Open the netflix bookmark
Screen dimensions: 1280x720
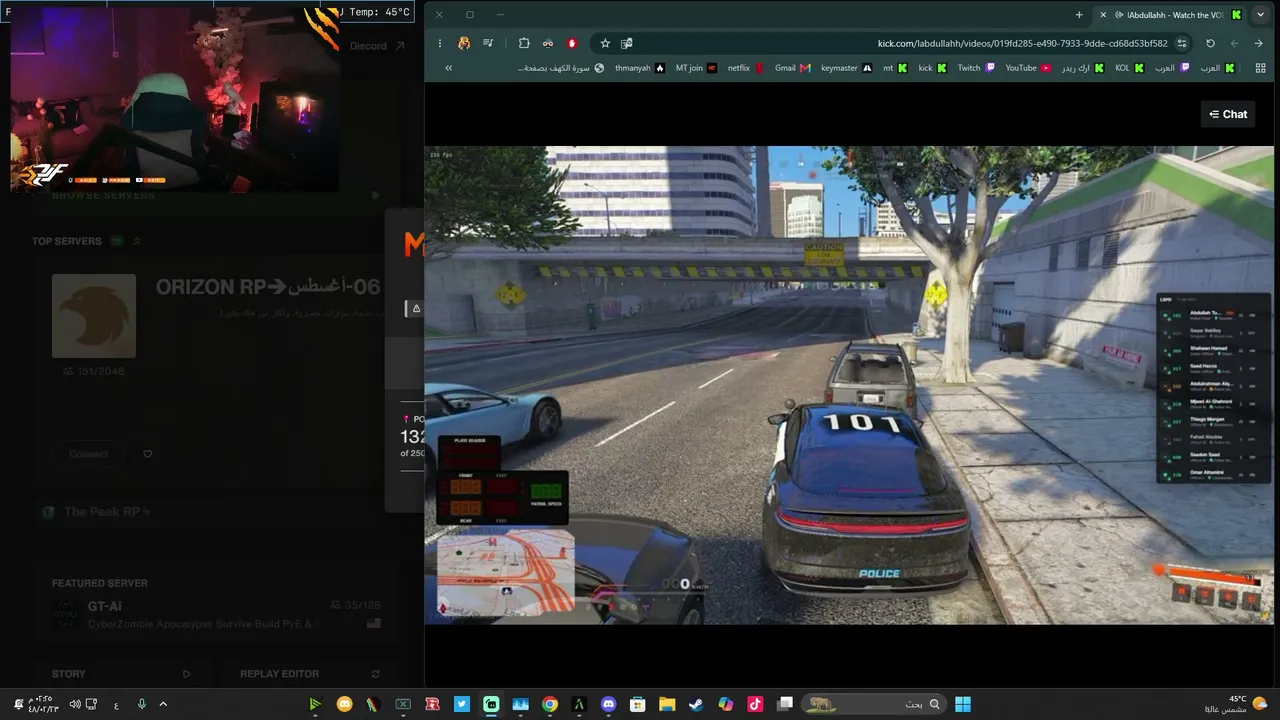point(745,68)
